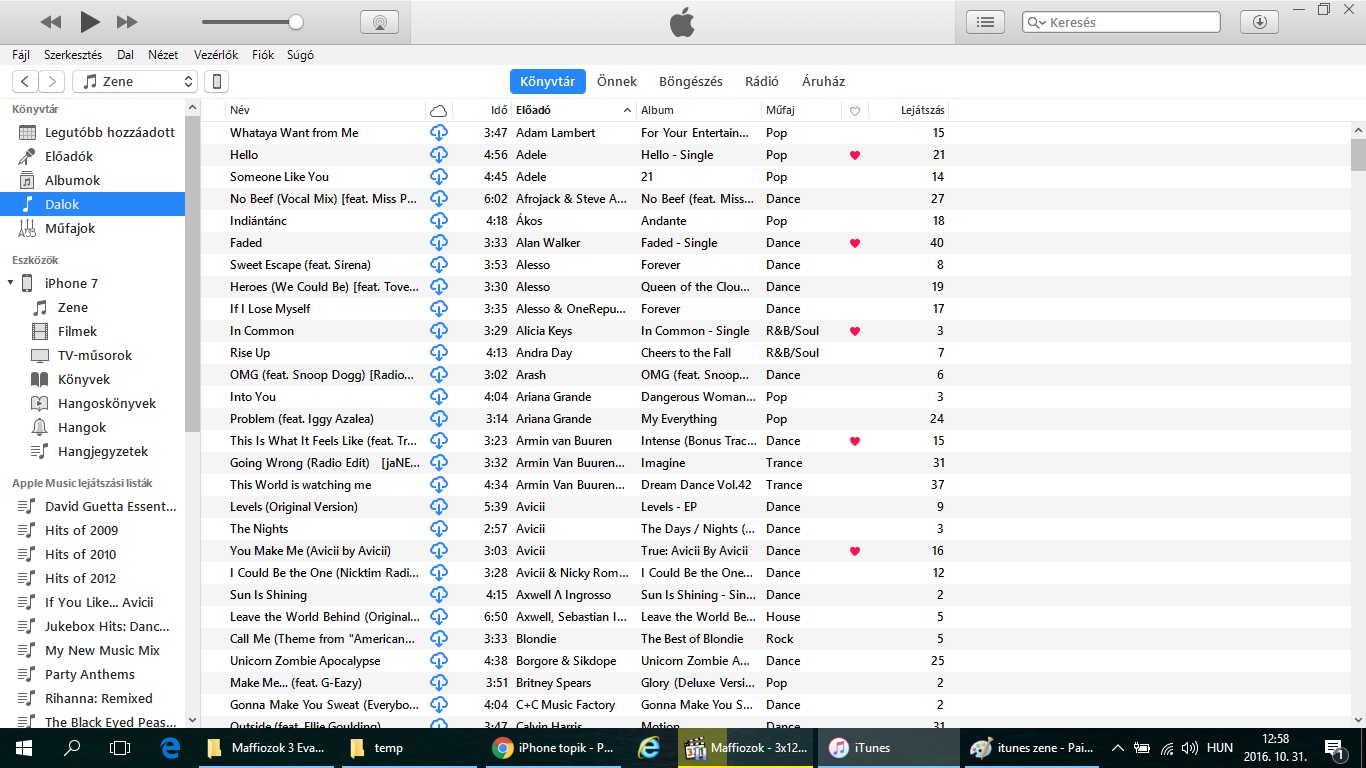Toggle the heart on In Common
The width and height of the screenshot is (1366, 768).
854,331
